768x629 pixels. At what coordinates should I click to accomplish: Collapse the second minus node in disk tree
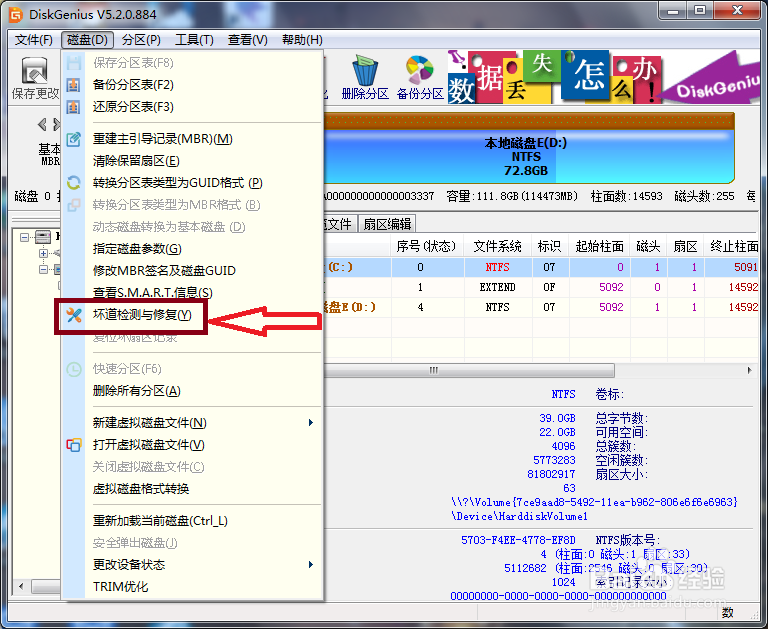coord(44,269)
